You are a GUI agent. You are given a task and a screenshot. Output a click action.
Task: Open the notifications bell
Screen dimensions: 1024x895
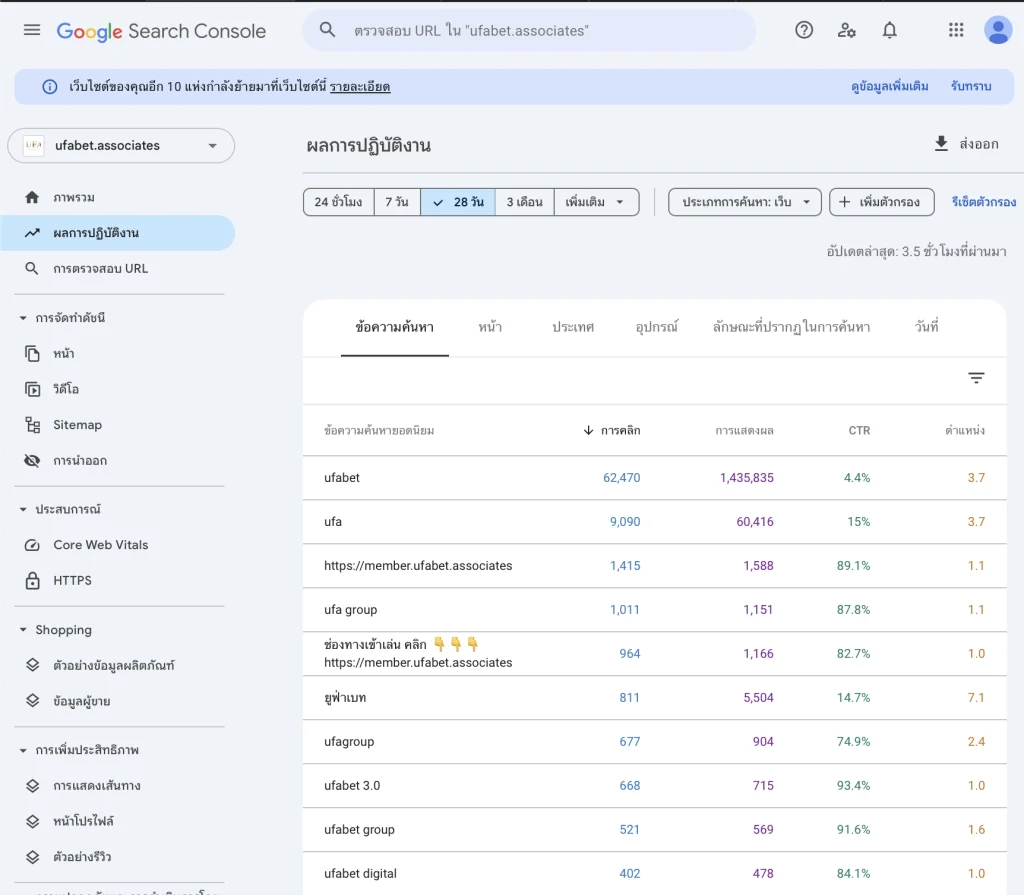889,30
